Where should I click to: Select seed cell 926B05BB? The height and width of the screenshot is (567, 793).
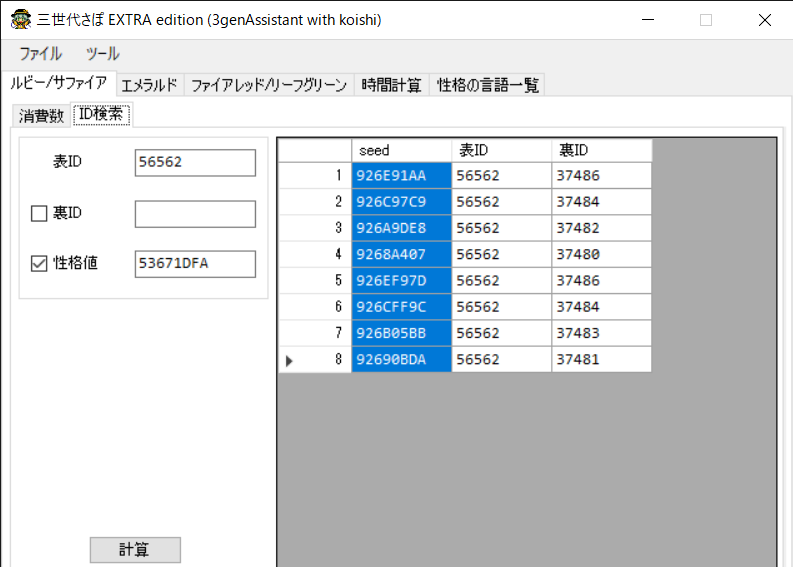[x=402, y=333]
